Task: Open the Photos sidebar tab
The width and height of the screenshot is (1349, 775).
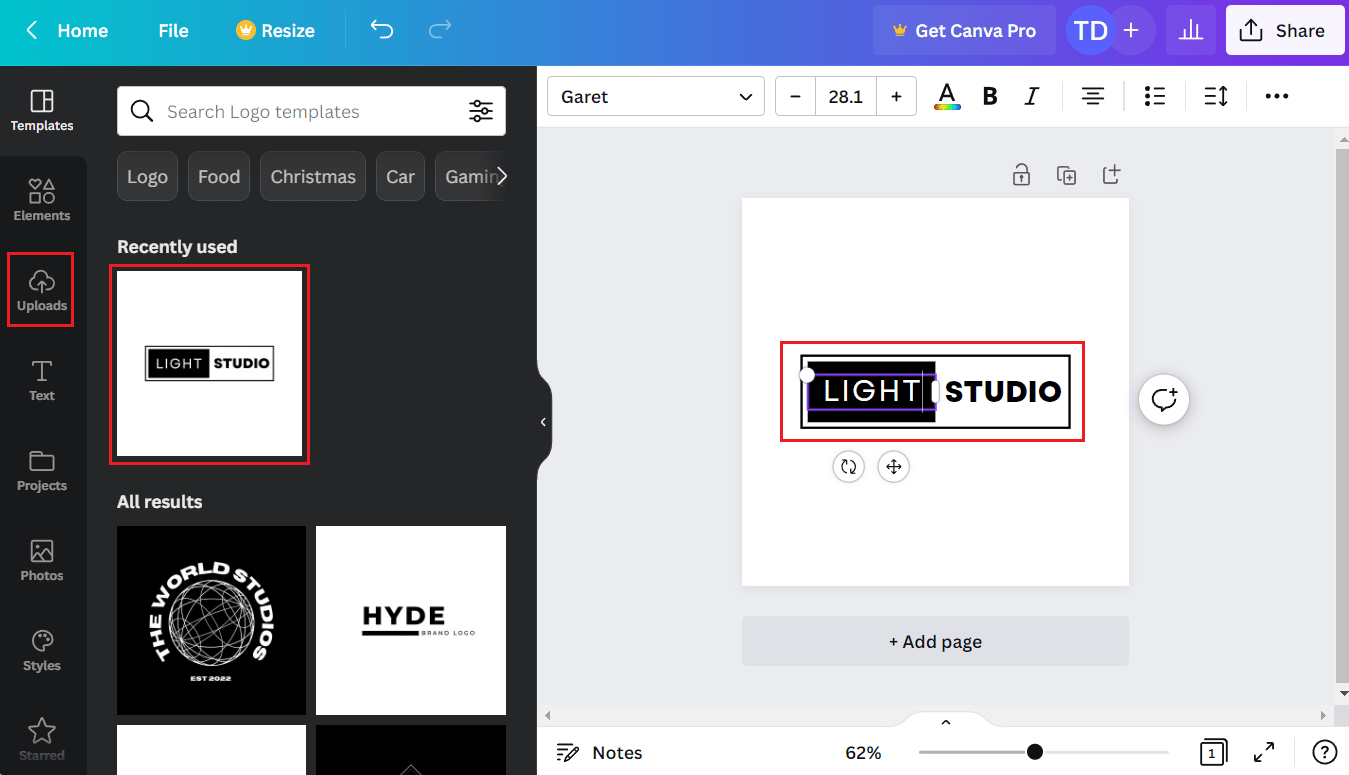Action: pyautogui.click(x=42, y=560)
